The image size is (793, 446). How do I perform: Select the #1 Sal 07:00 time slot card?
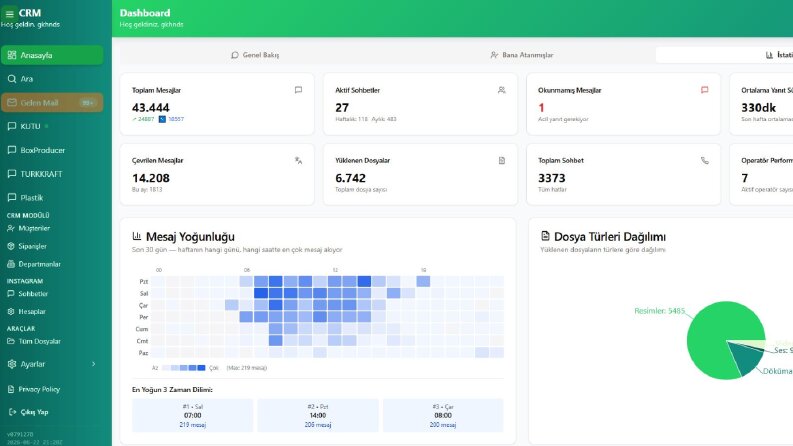(192, 415)
